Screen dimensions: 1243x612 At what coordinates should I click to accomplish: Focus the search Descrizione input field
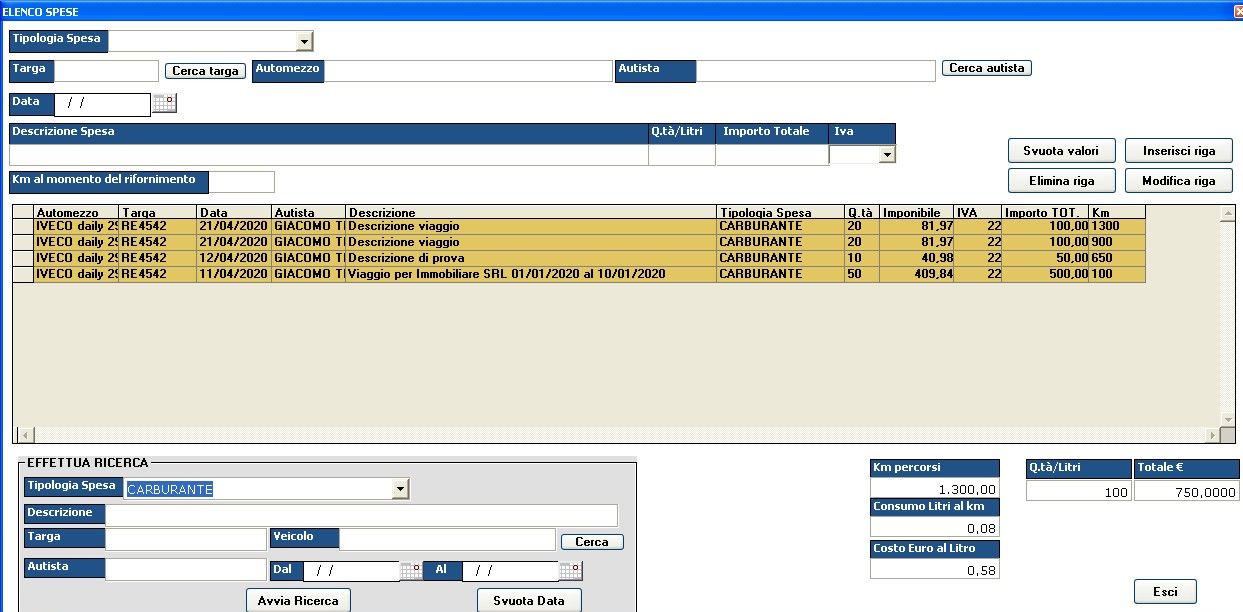pyautogui.click(x=361, y=515)
